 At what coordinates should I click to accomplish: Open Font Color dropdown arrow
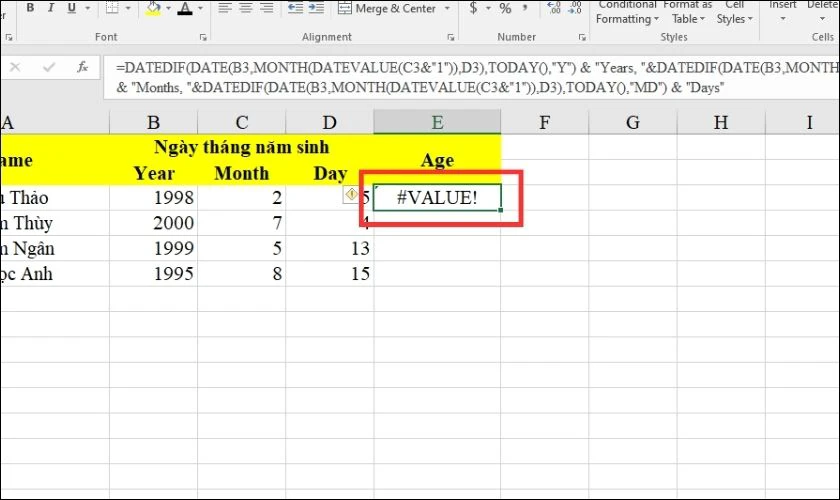coord(200,8)
